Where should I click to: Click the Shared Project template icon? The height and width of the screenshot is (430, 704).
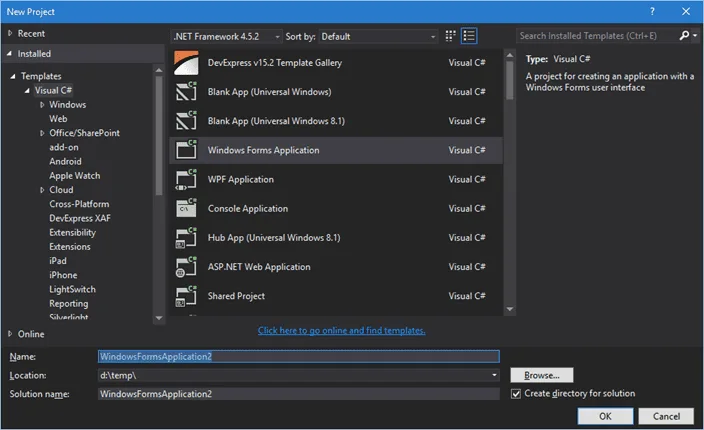186,296
